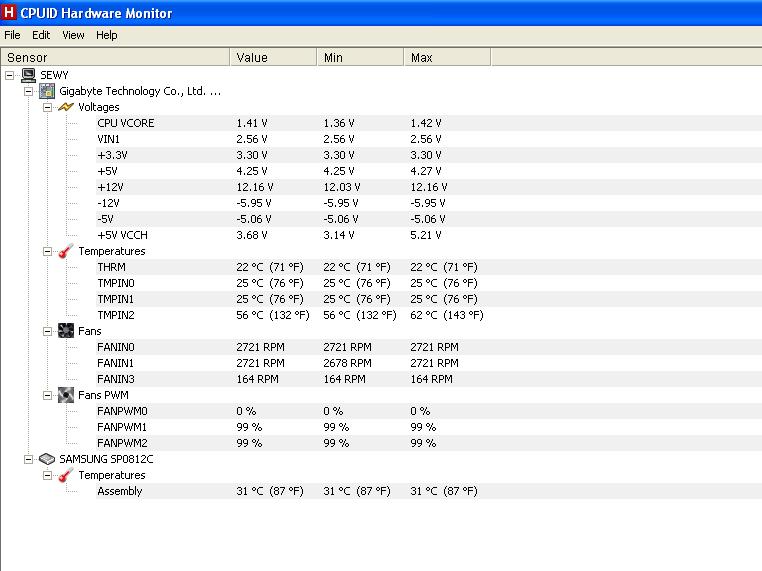The width and height of the screenshot is (762, 571).
Task: Click the THRM value 22 °C (71 °F)
Action: pos(270,267)
